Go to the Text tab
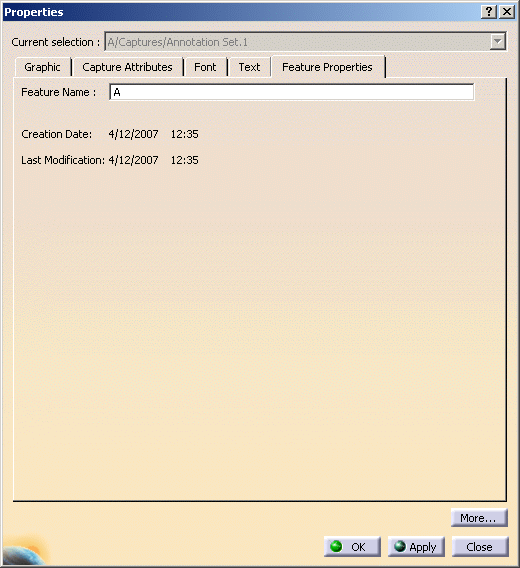 coord(249,67)
